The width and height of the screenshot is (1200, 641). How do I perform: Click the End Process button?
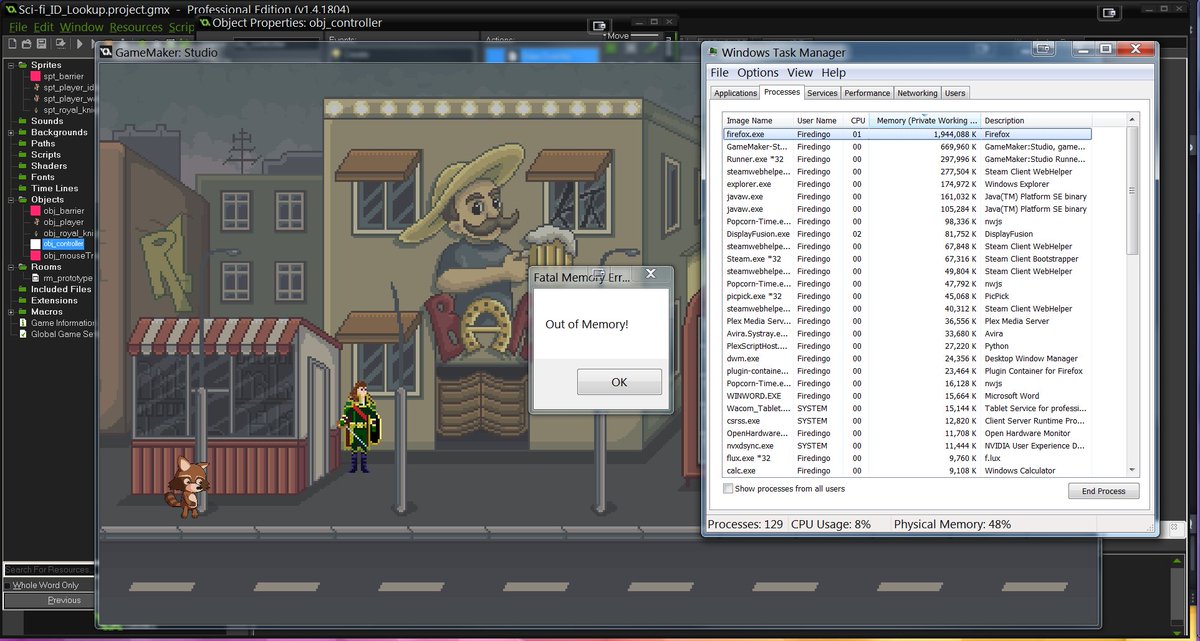click(x=1103, y=491)
